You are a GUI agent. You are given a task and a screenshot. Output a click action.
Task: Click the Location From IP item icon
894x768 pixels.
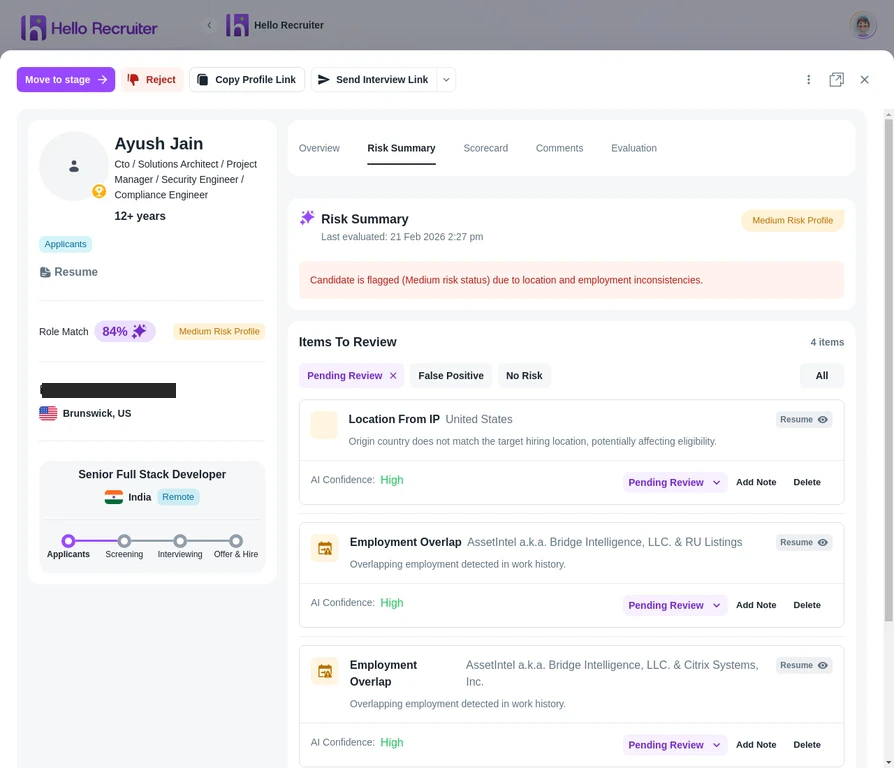coord(324,425)
